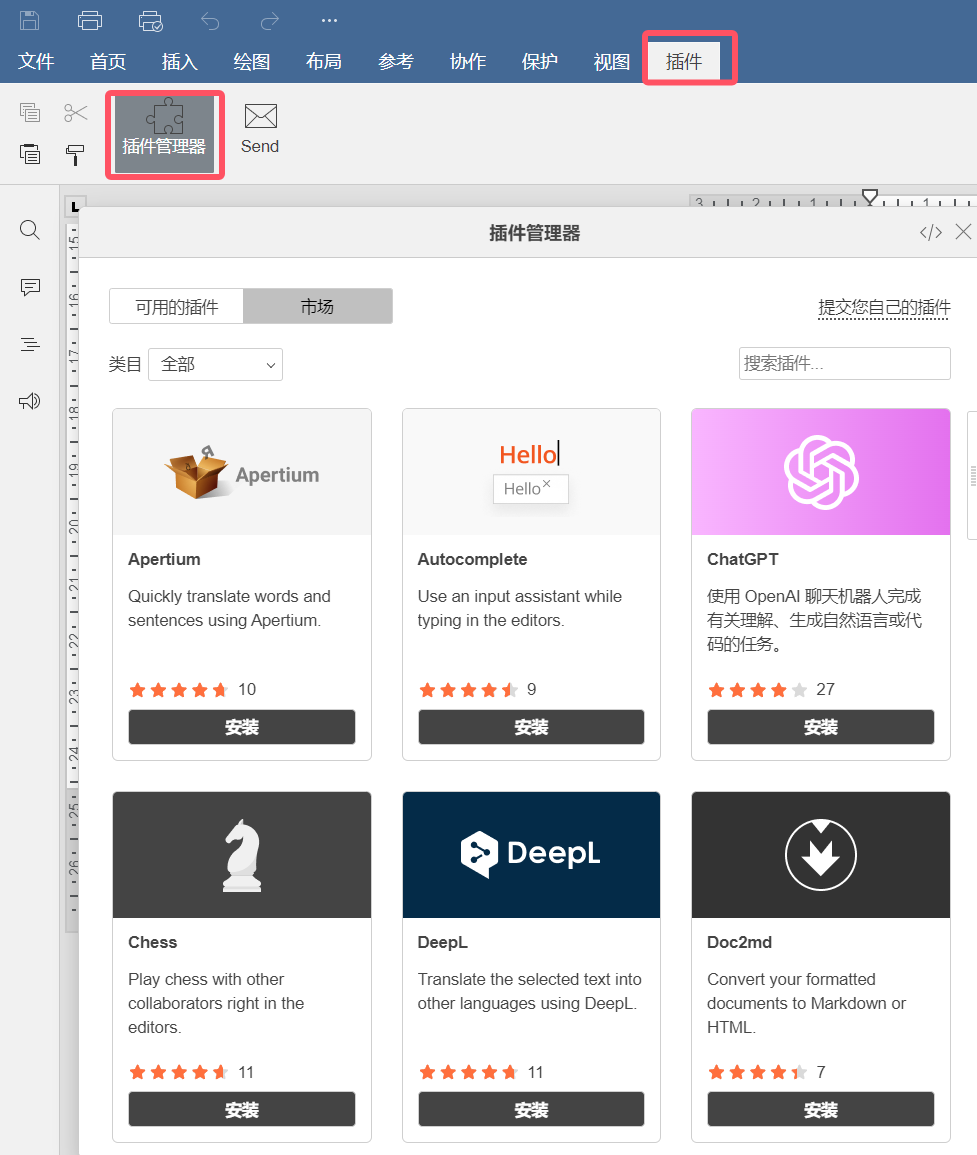This screenshot has height=1155, width=977.
Task: Open the developer mode code icon
Action: 931,233
